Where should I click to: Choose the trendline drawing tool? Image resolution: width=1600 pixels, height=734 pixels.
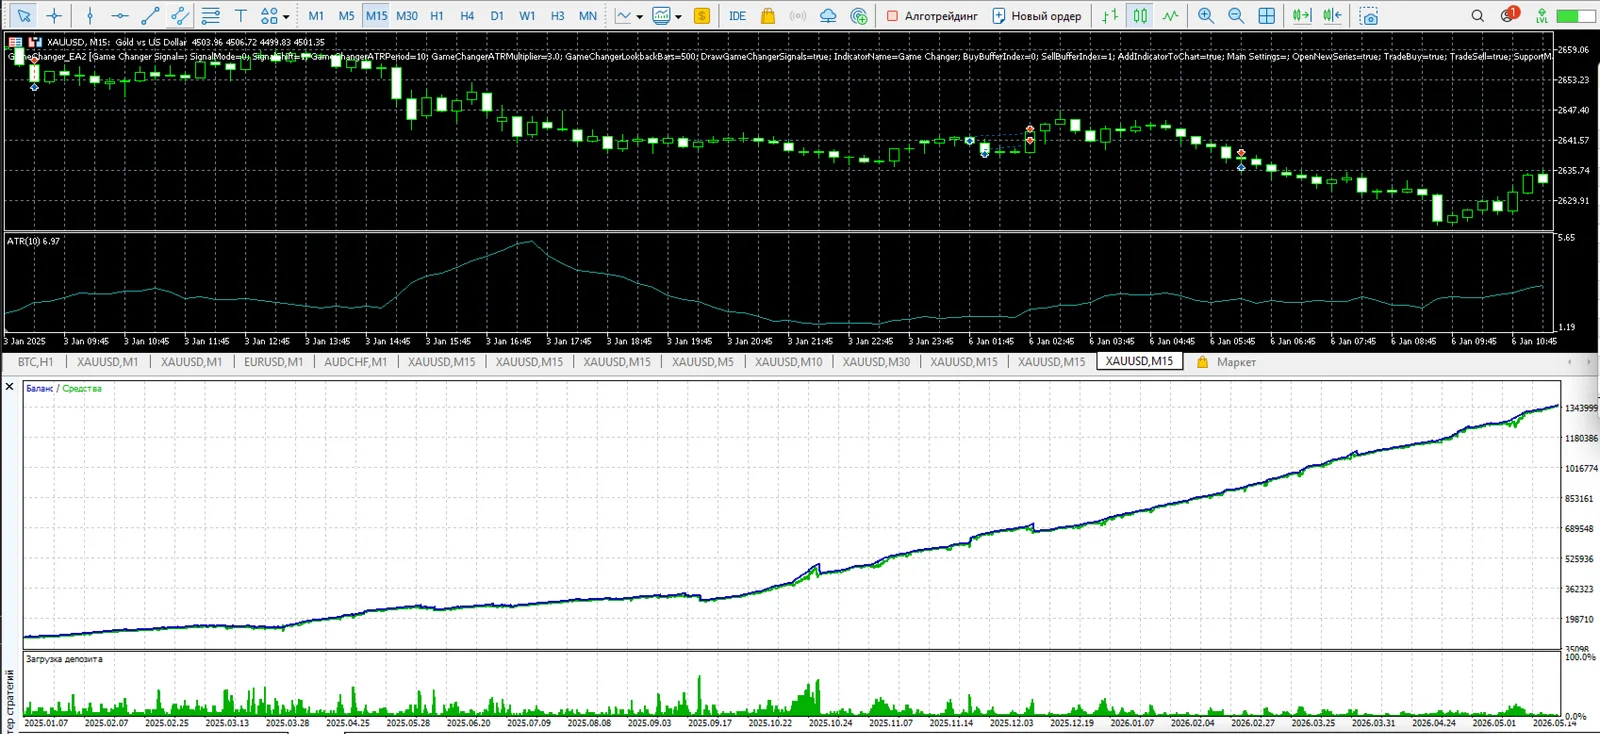150,16
